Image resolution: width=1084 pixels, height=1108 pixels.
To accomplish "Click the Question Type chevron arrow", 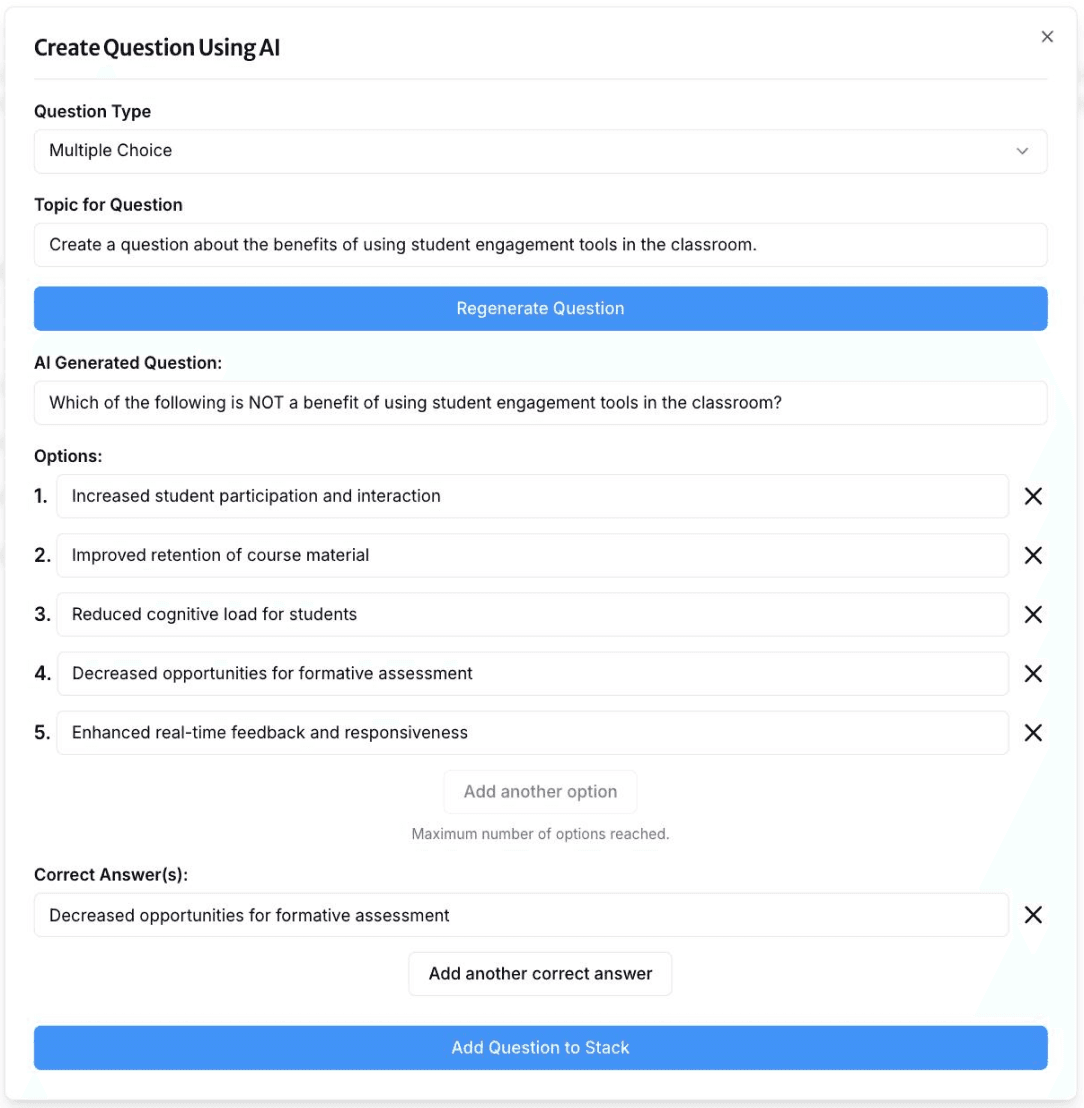I will click(x=1023, y=149).
